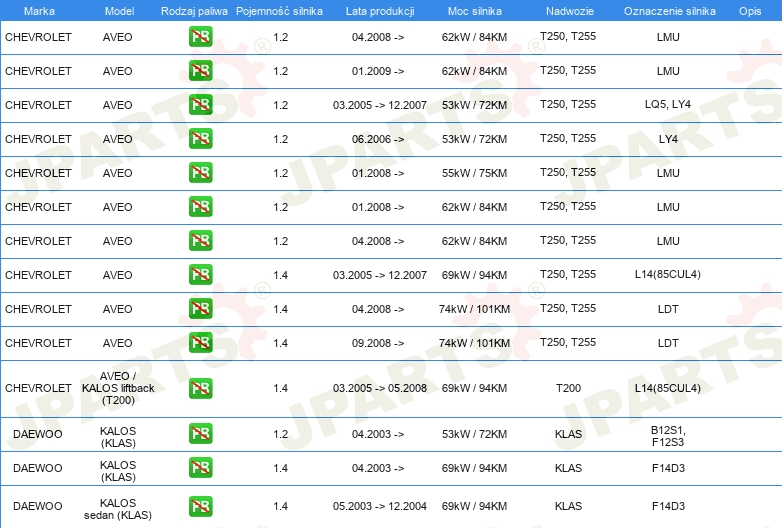782x528 pixels.
Task: Select 'AVEO / KALOS liftback (T200)' model cell
Action: (118, 388)
